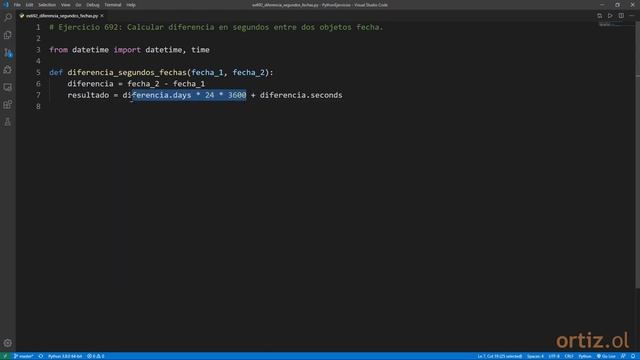This screenshot has width=640, height=360.
Task: Run Python file with the play icon
Action: tap(610, 16)
